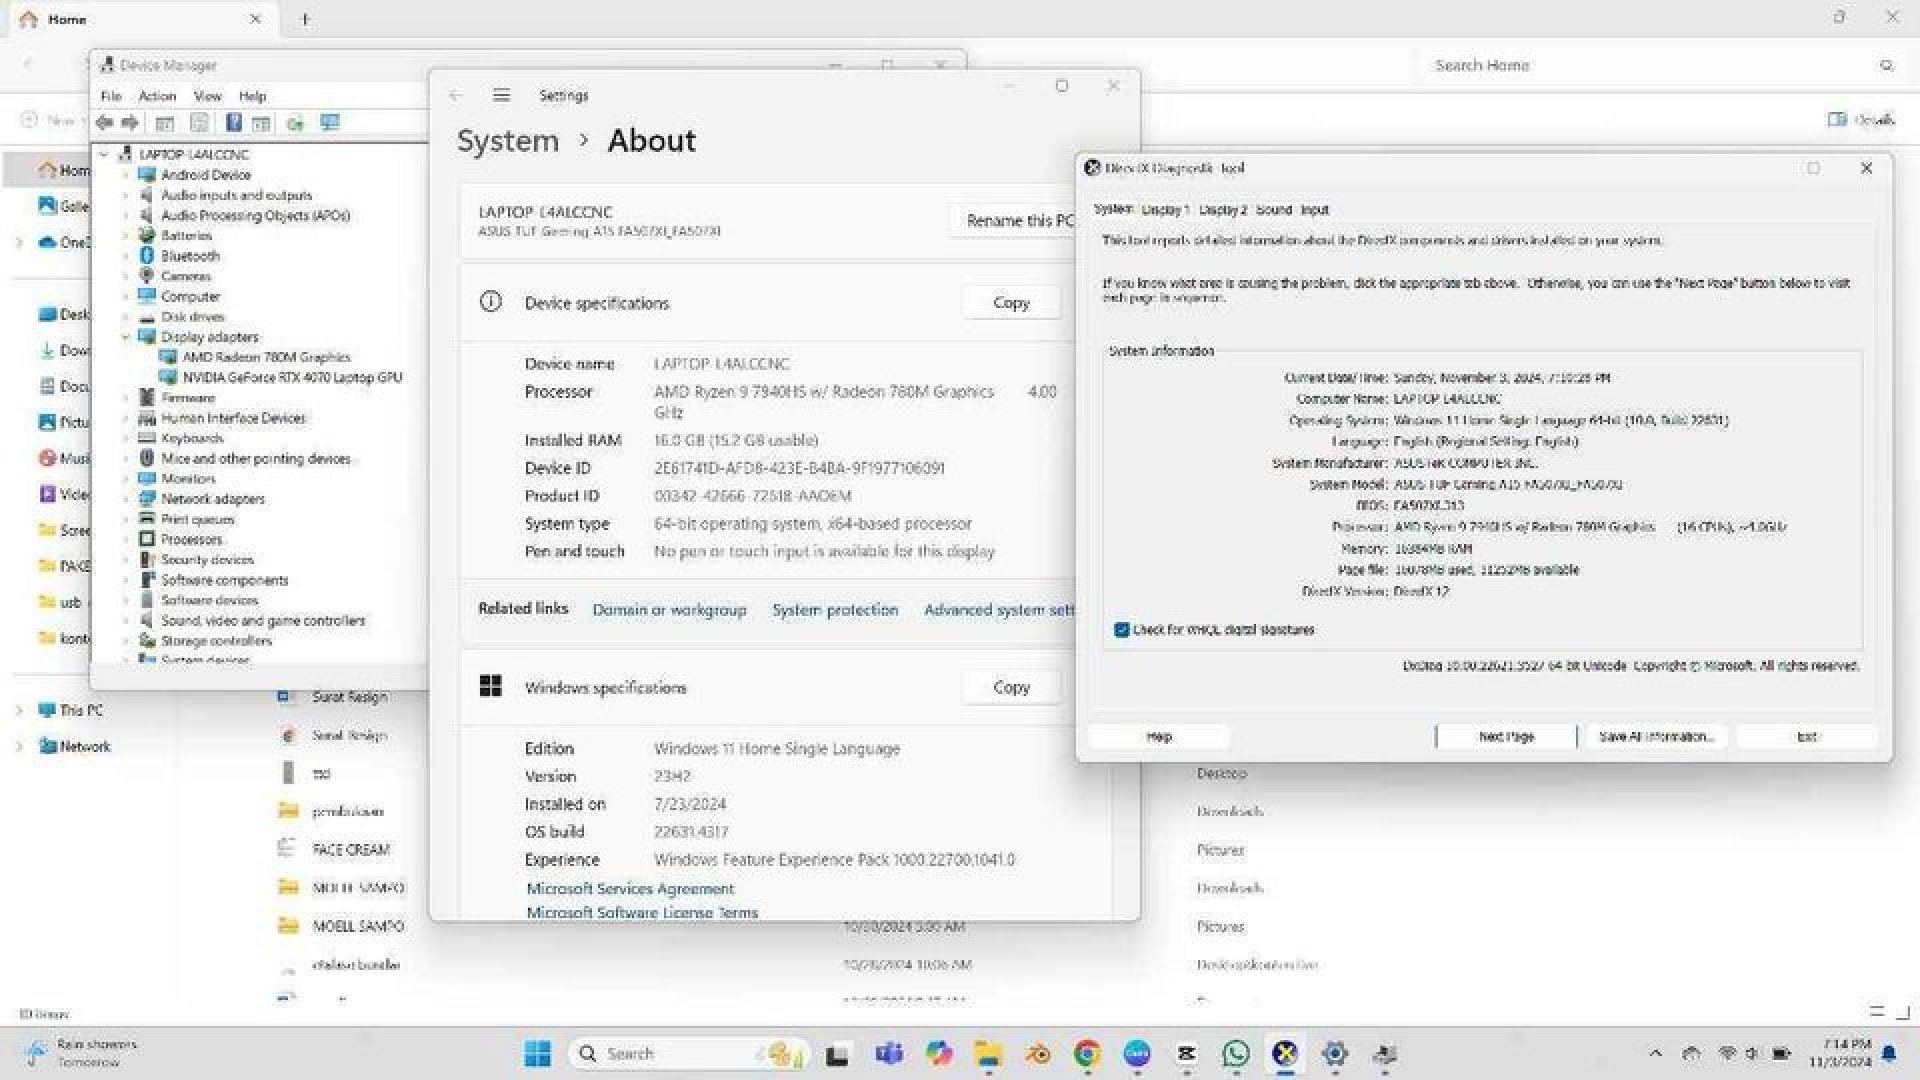Expand This PC in the navigation pane
Image resolution: width=1920 pixels, height=1080 pixels.
(x=18, y=711)
